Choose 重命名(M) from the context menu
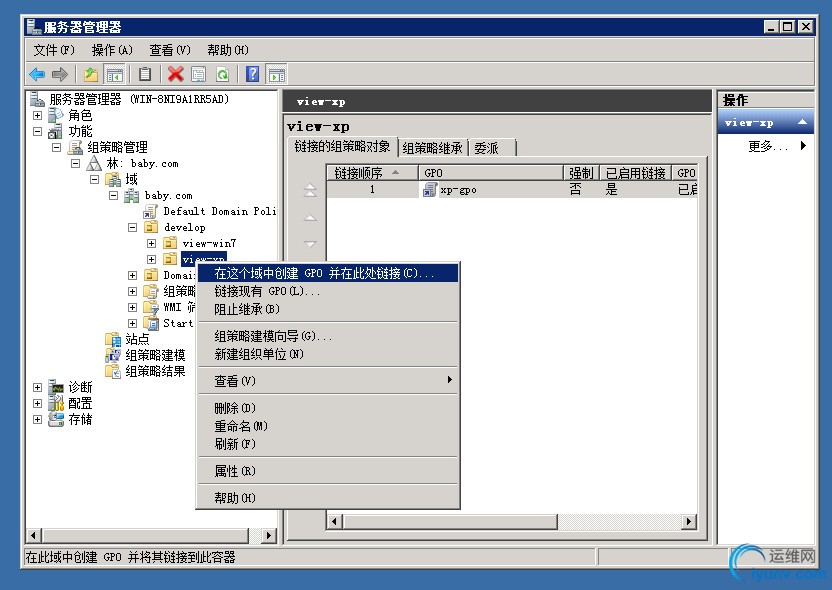 pos(327,426)
